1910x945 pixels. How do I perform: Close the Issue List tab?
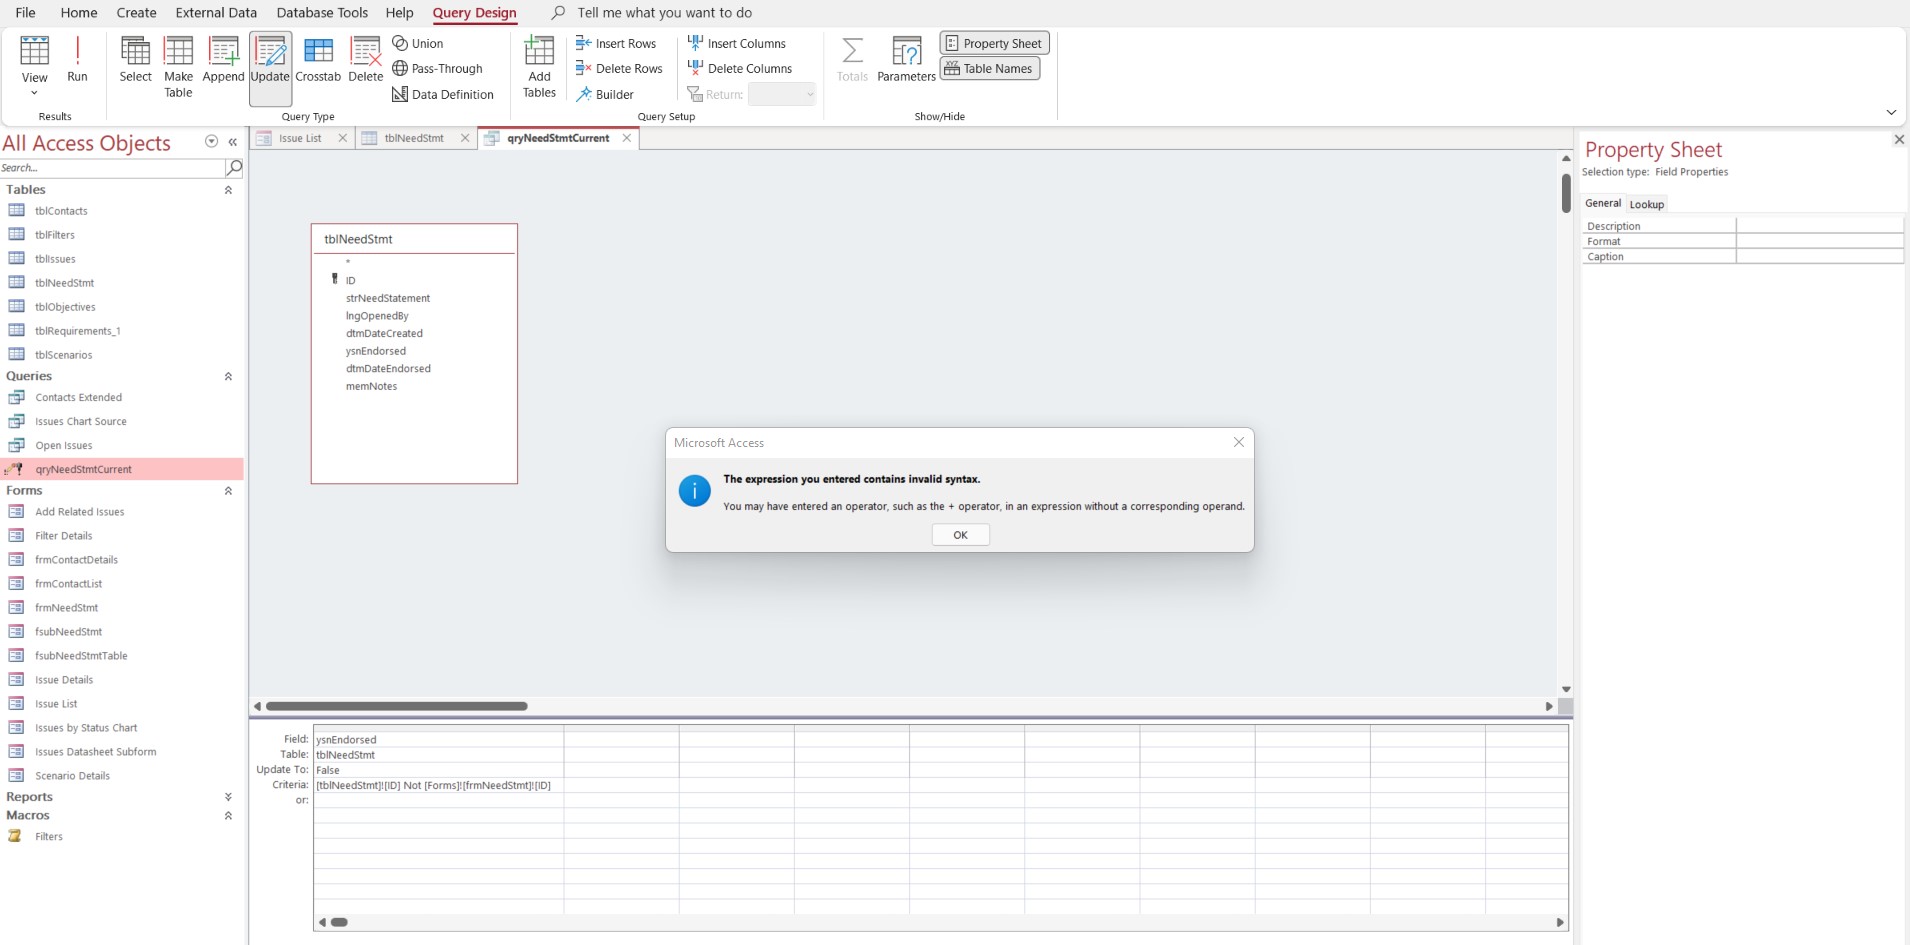(x=343, y=138)
